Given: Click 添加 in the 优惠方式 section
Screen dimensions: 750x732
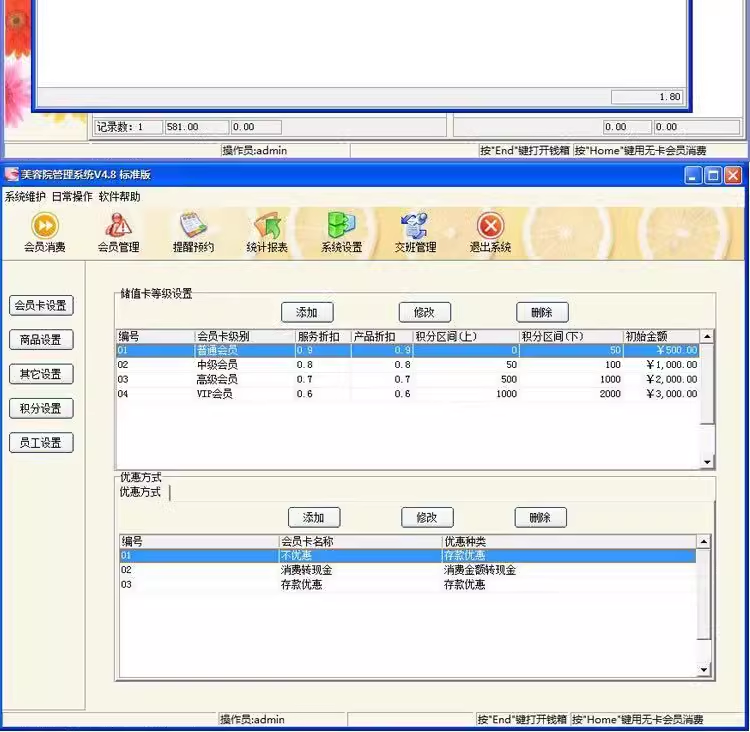Looking at the screenshot, I should 314,518.
